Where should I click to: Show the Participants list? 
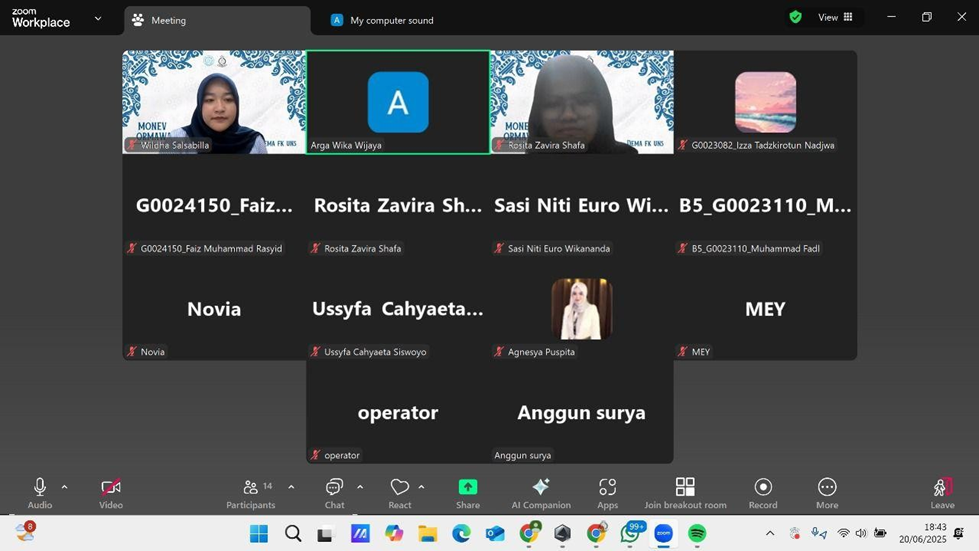tap(251, 491)
